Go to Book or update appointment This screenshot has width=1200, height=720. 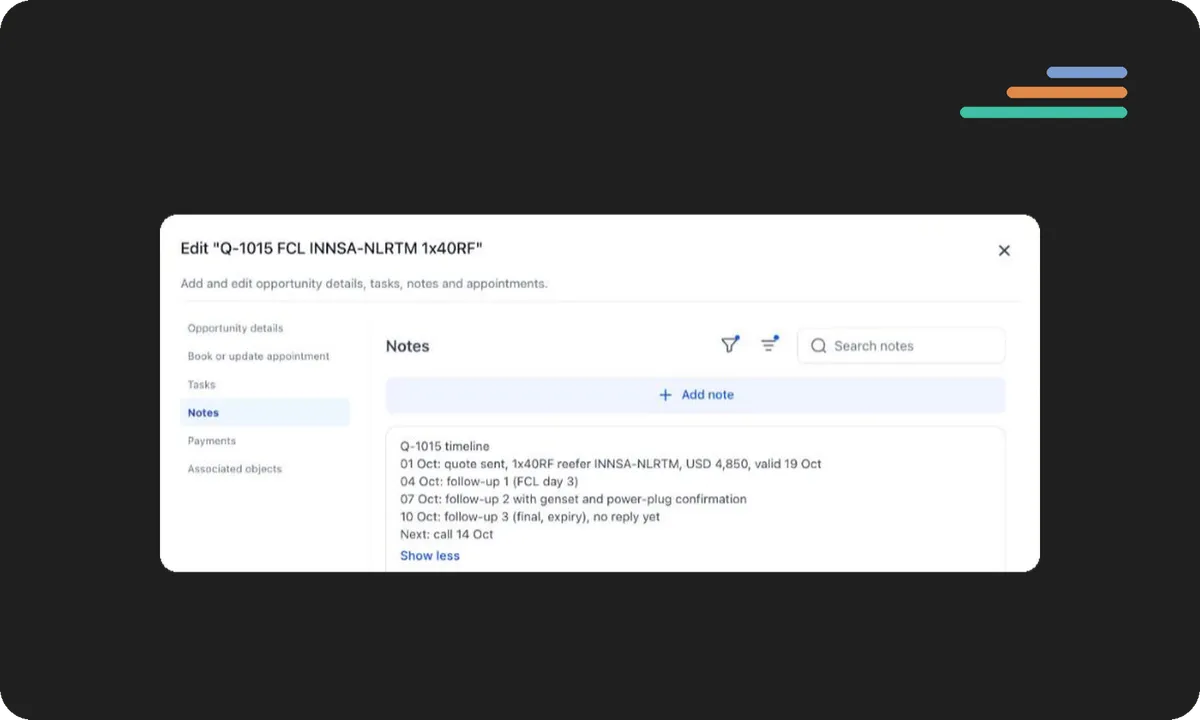click(x=258, y=356)
